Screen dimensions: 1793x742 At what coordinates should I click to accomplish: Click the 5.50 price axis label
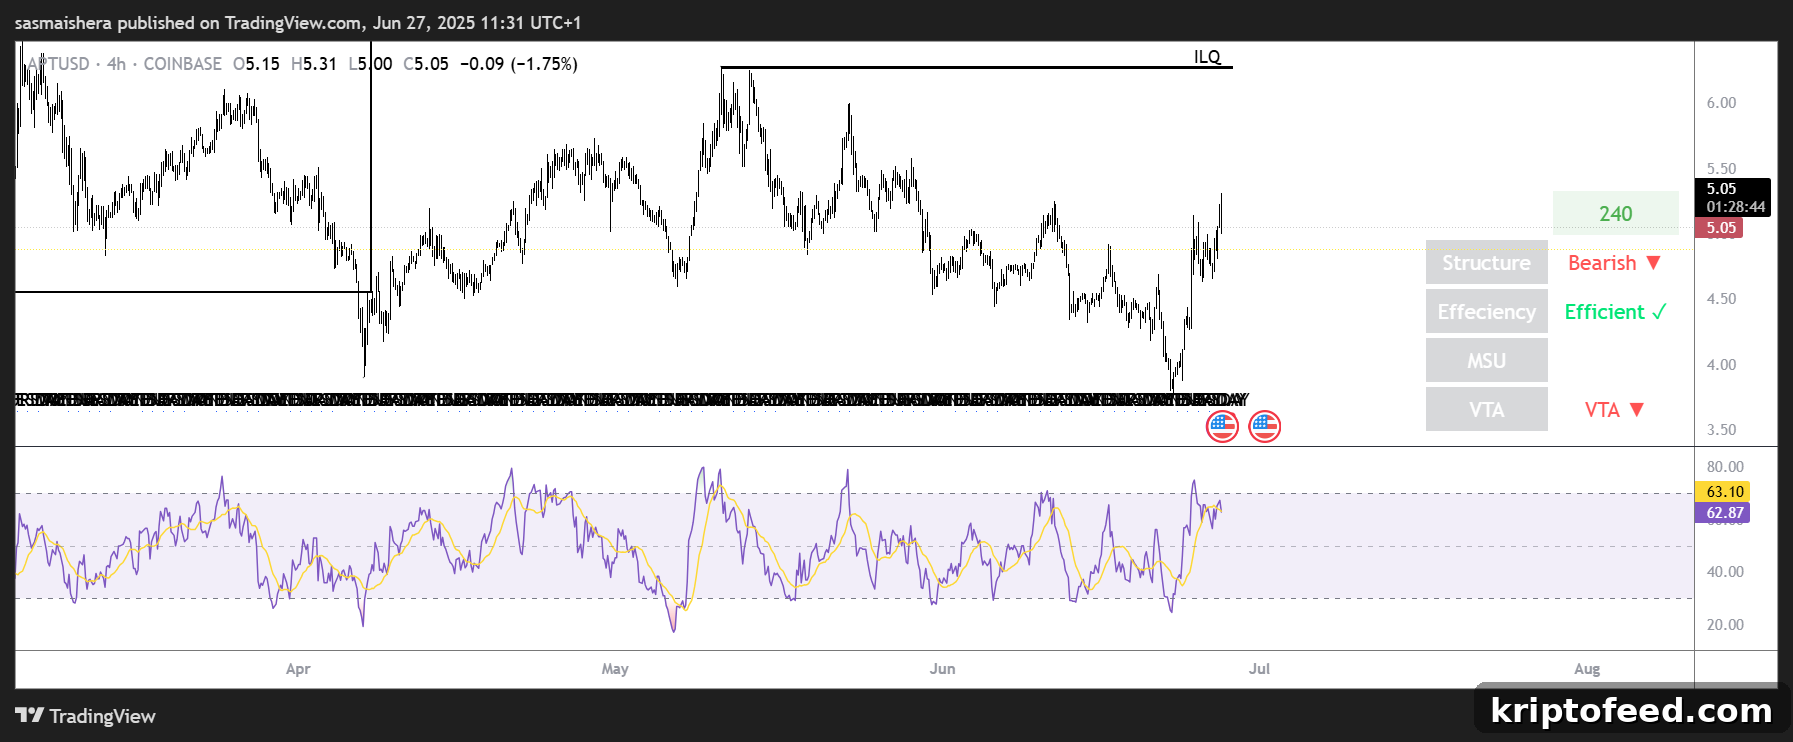point(1721,169)
